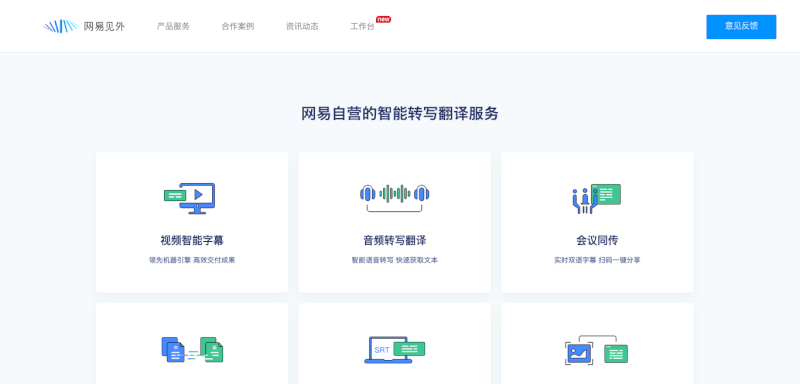Open the 音频转写翻译 title
800x384 pixels.
[395, 240]
